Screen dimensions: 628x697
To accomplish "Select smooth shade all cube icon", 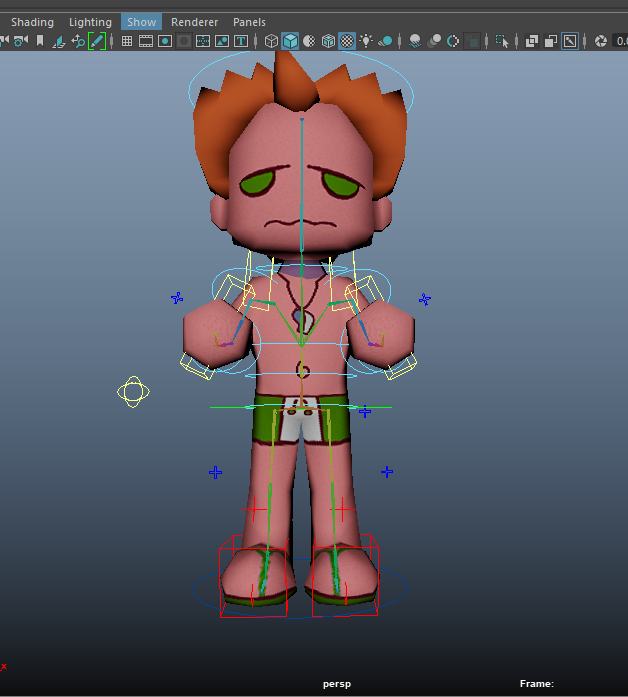I will coord(290,41).
